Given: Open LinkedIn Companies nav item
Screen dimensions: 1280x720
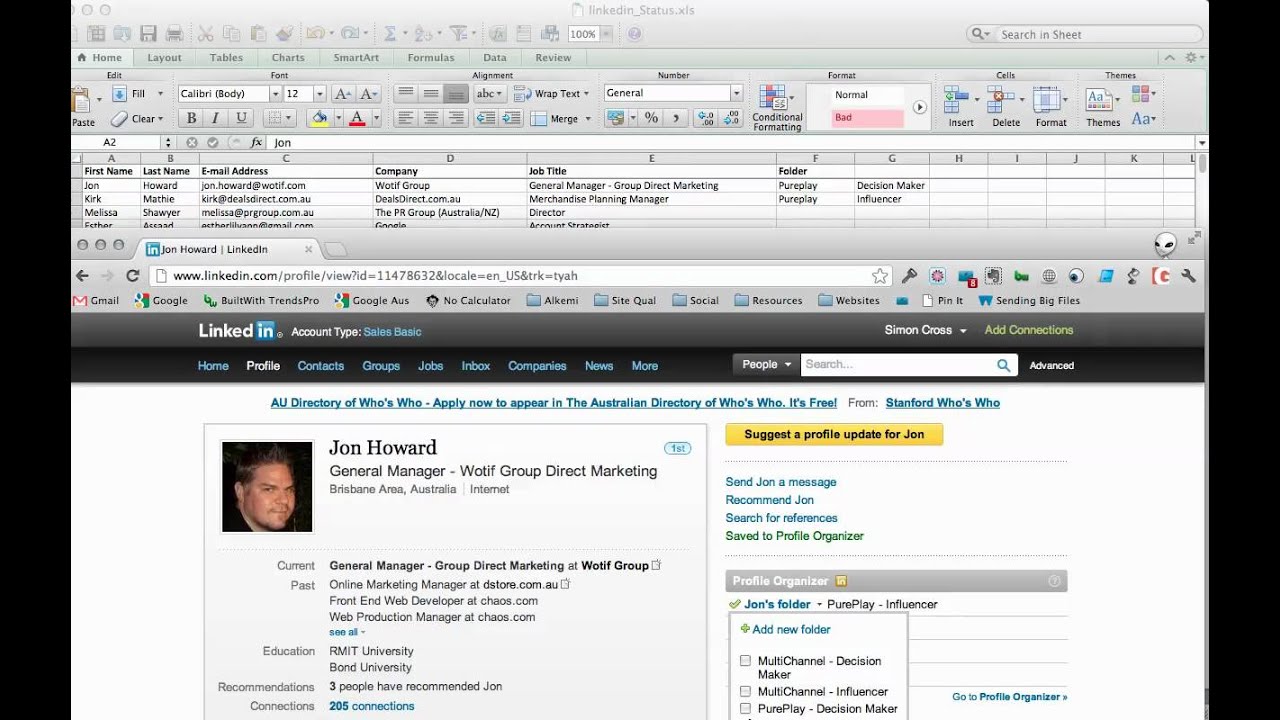Looking at the screenshot, I should point(537,366).
